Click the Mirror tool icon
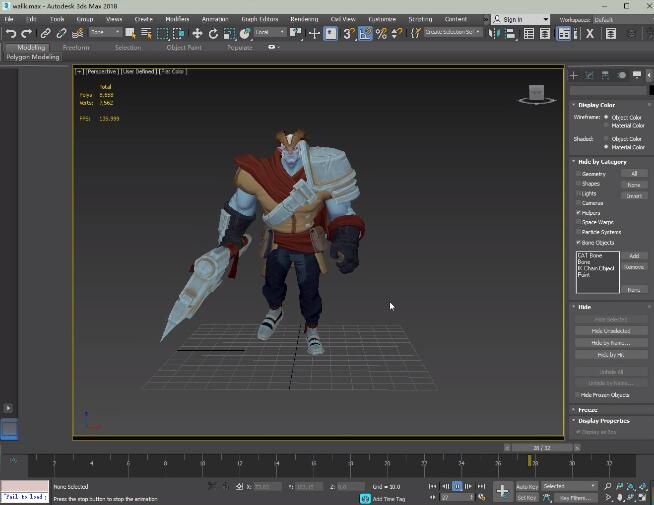654x505 pixels. tap(494, 33)
